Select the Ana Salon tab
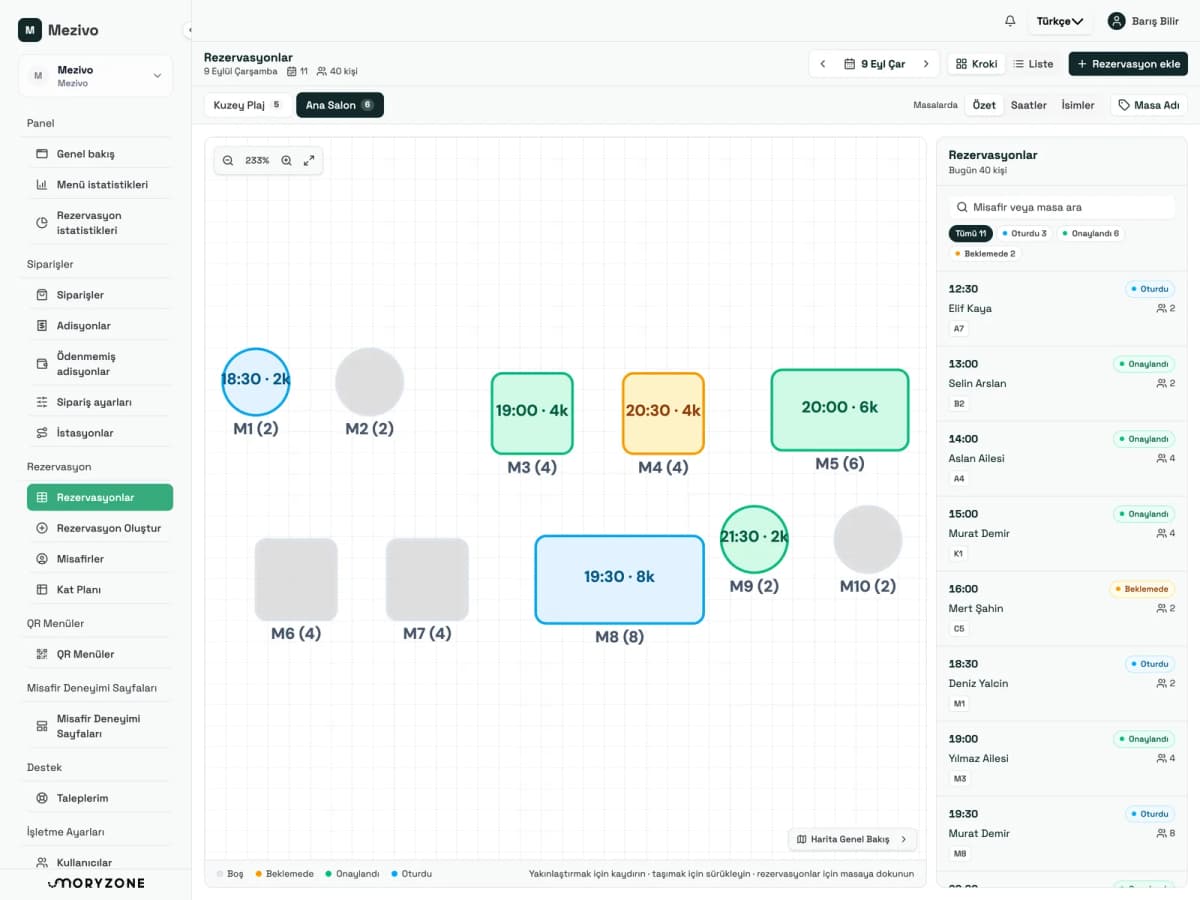 click(x=340, y=105)
